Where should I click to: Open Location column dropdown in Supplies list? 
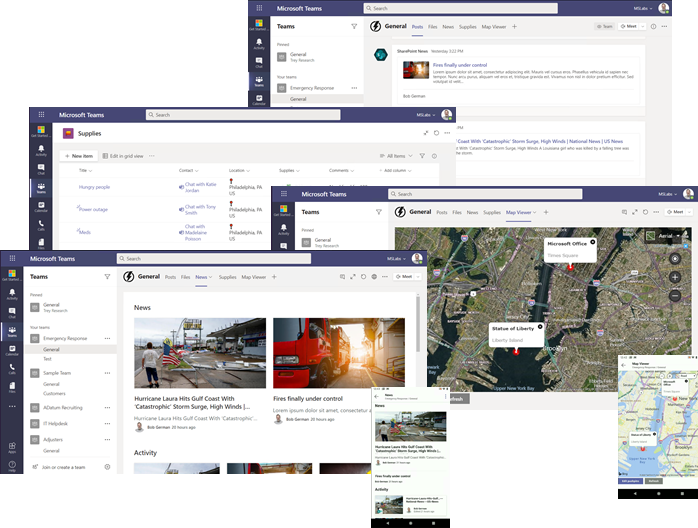248,171
